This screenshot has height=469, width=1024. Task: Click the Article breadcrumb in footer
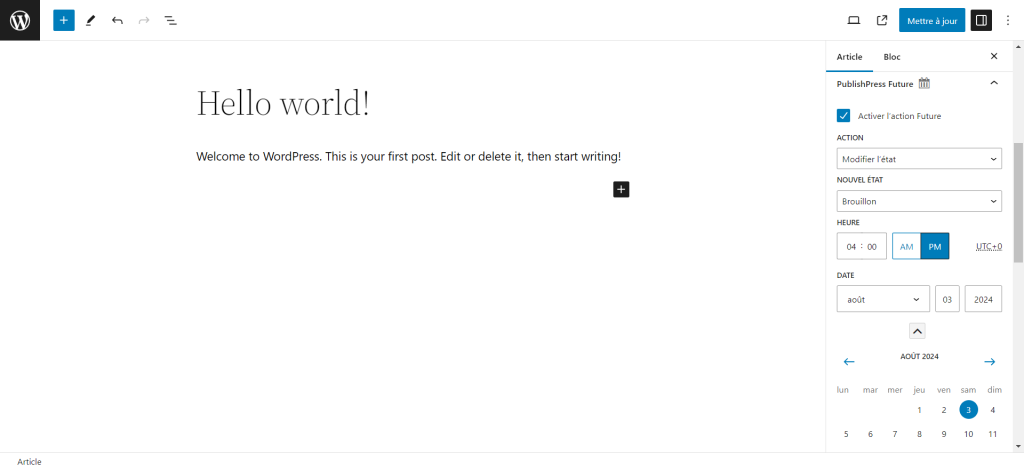[x=29, y=462]
